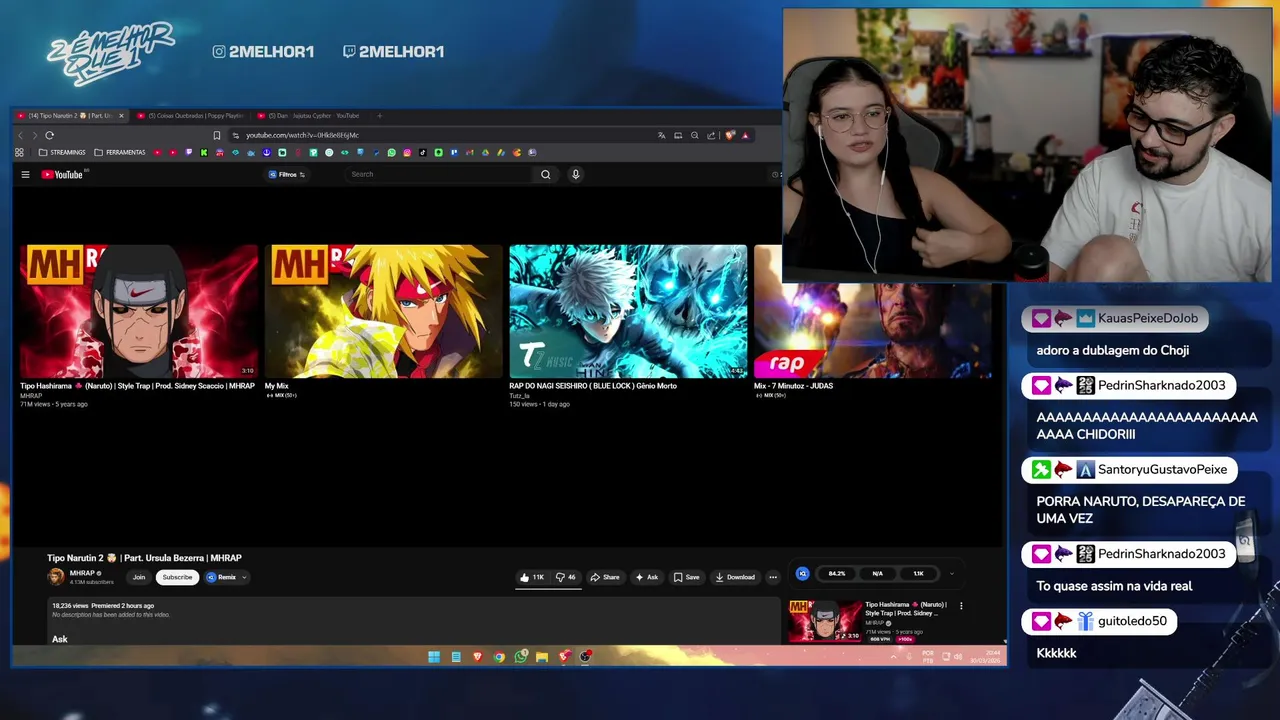Share the page via address bar share icon
The height and width of the screenshot is (720, 1280).
pos(710,135)
